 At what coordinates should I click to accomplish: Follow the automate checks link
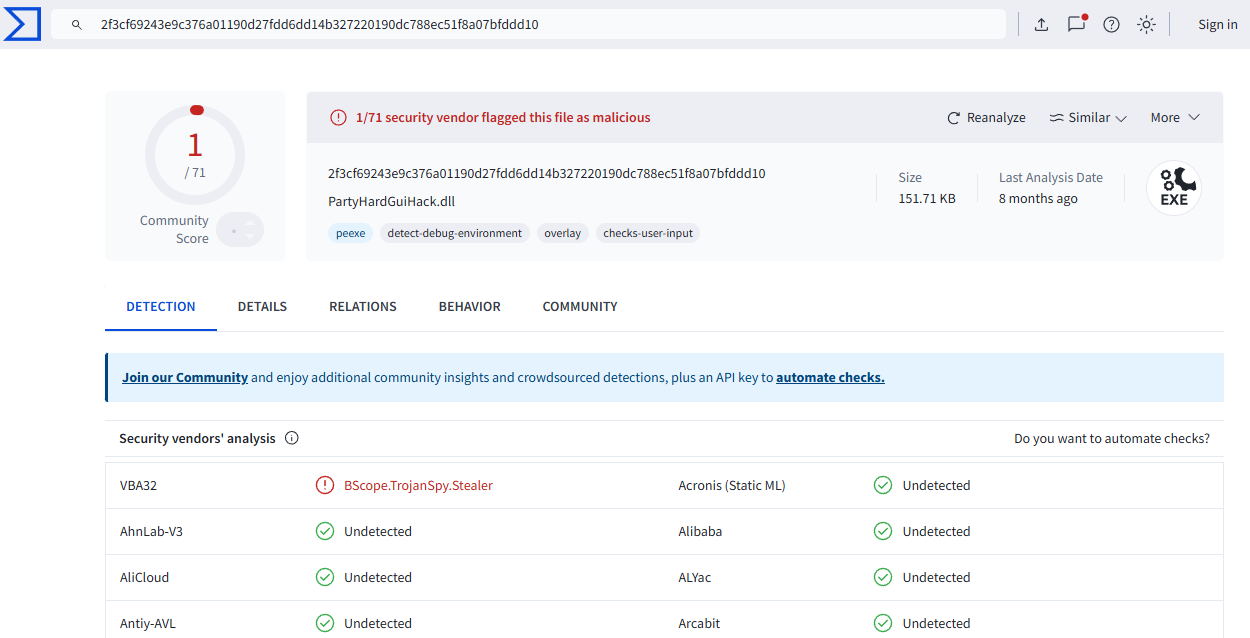[830, 378]
